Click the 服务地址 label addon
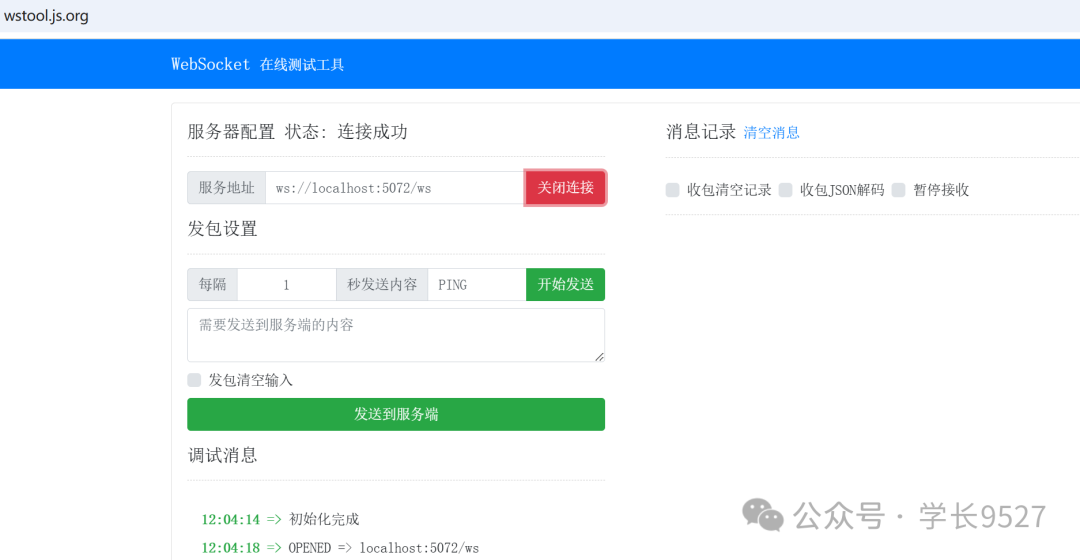This screenshot has width=1080, height=560. pos(226,188)
